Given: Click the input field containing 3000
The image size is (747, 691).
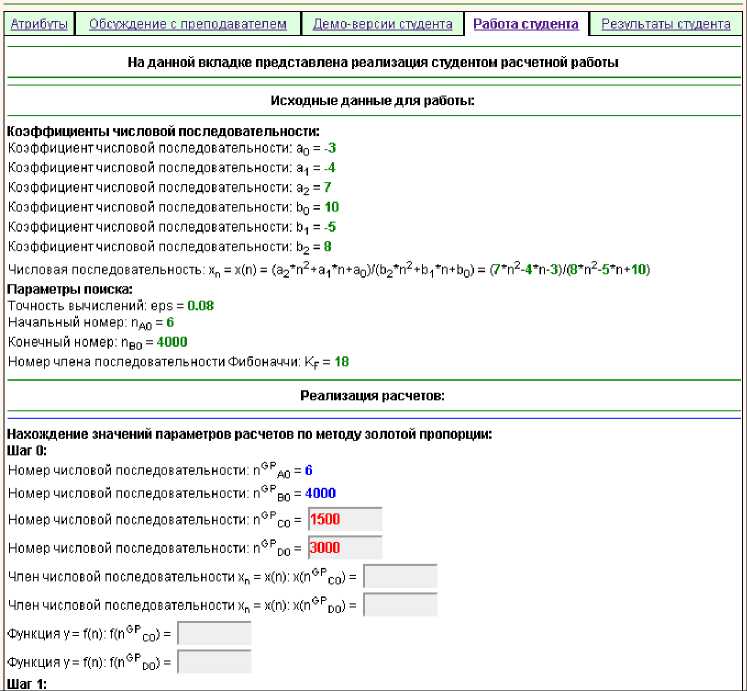Looking at the screenshot, I should coord(345,548).
